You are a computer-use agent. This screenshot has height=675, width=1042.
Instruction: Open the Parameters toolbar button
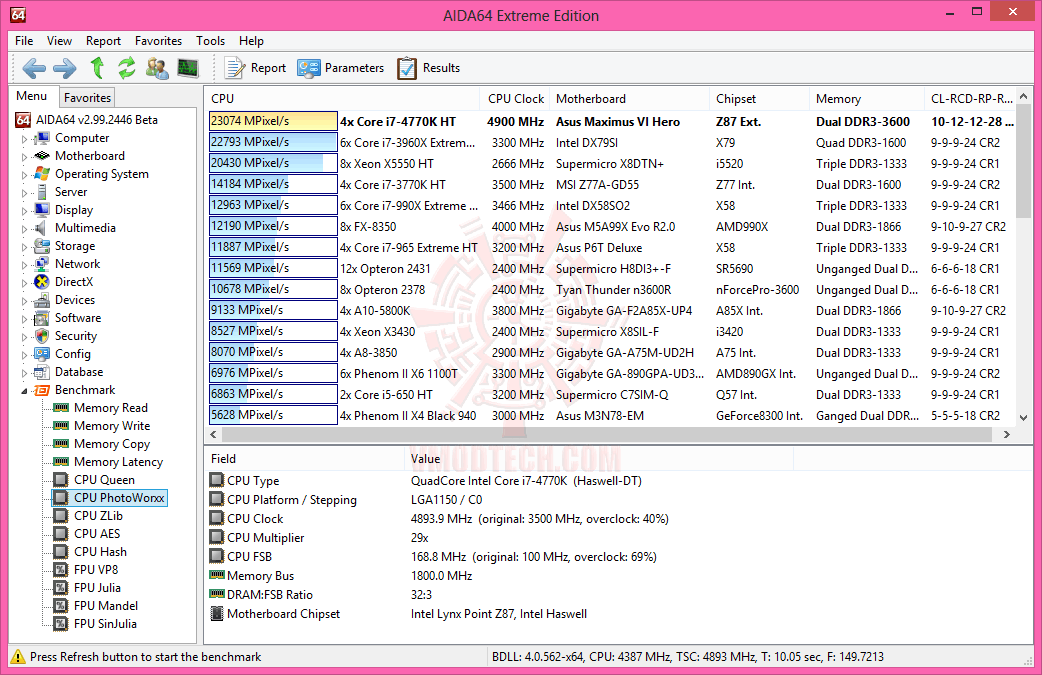(341, 68)
